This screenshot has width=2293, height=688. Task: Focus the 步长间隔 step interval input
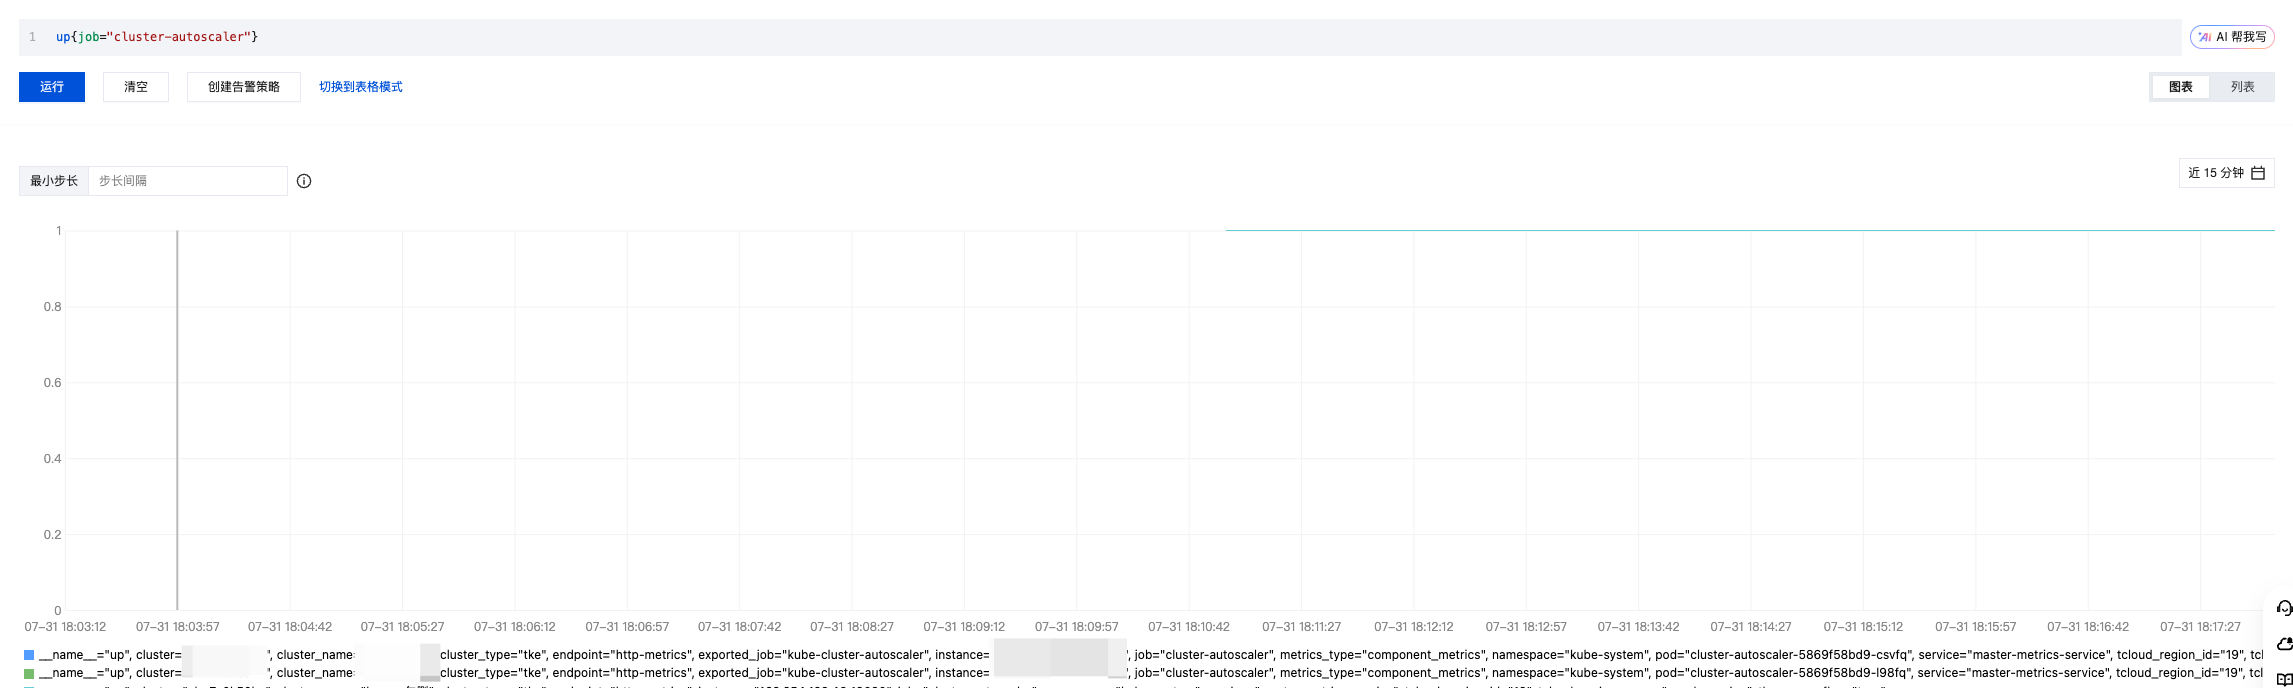(188, 181)
